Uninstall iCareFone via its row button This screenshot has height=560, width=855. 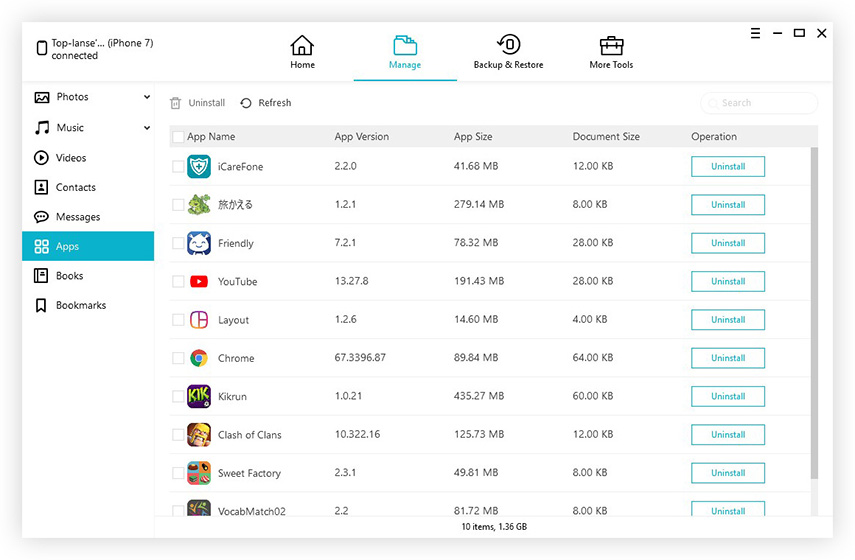coord(728,166)
